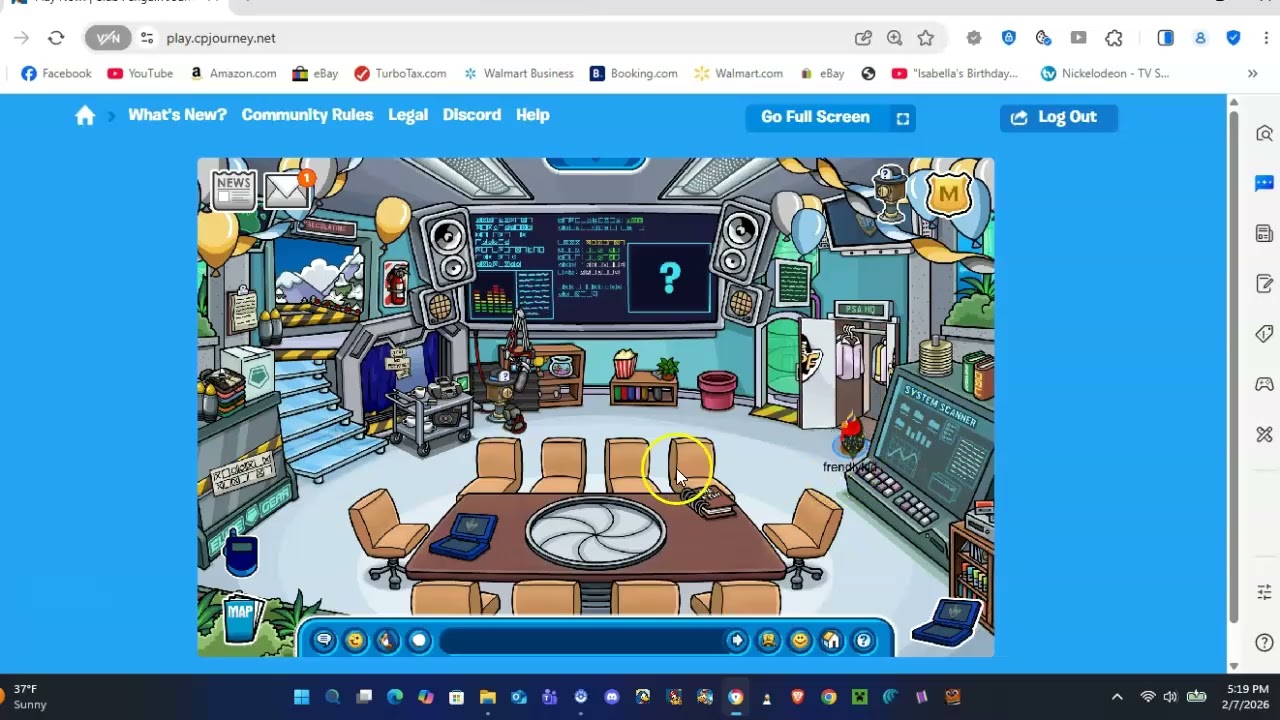
Task: Click the penguin named frendykid
Action: click(851, 440)
